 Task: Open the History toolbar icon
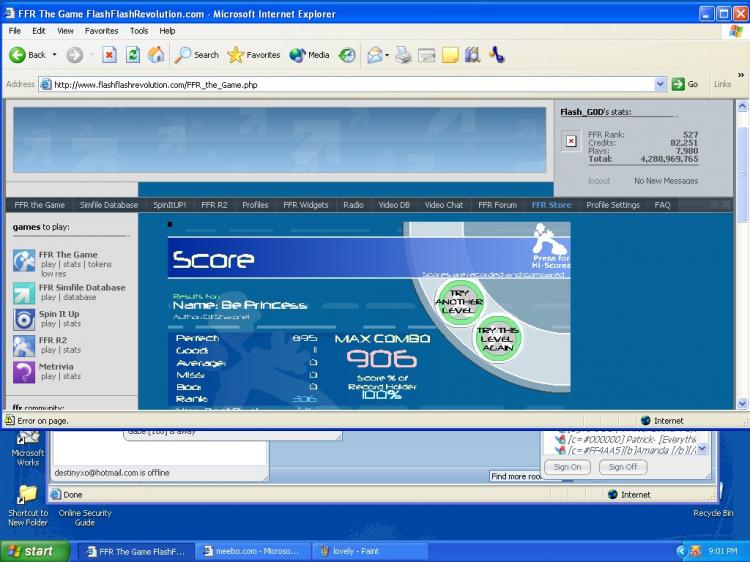coord(347,55)
